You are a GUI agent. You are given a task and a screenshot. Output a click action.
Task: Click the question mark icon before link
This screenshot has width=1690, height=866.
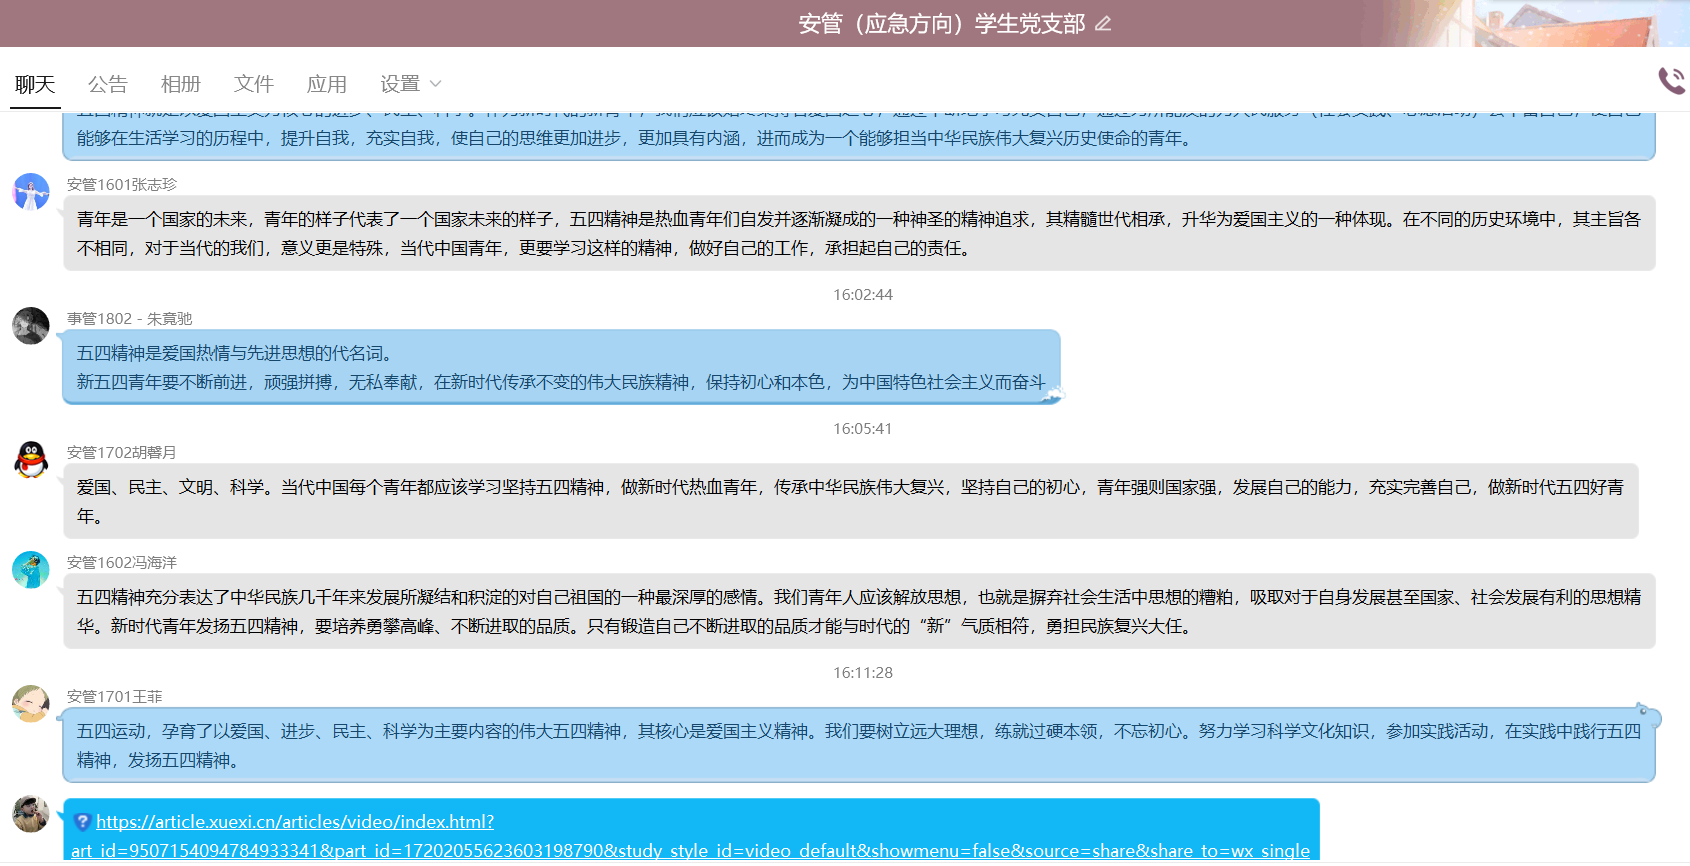[x=83, y=822]
